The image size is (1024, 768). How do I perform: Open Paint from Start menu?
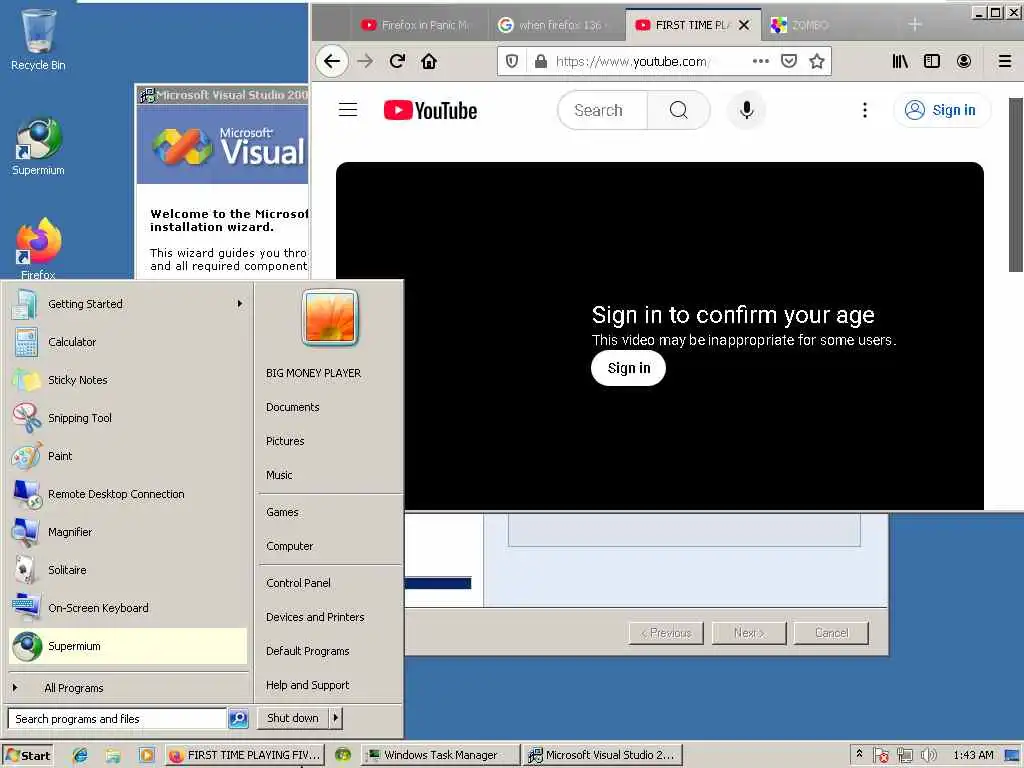tap(128, 456)
